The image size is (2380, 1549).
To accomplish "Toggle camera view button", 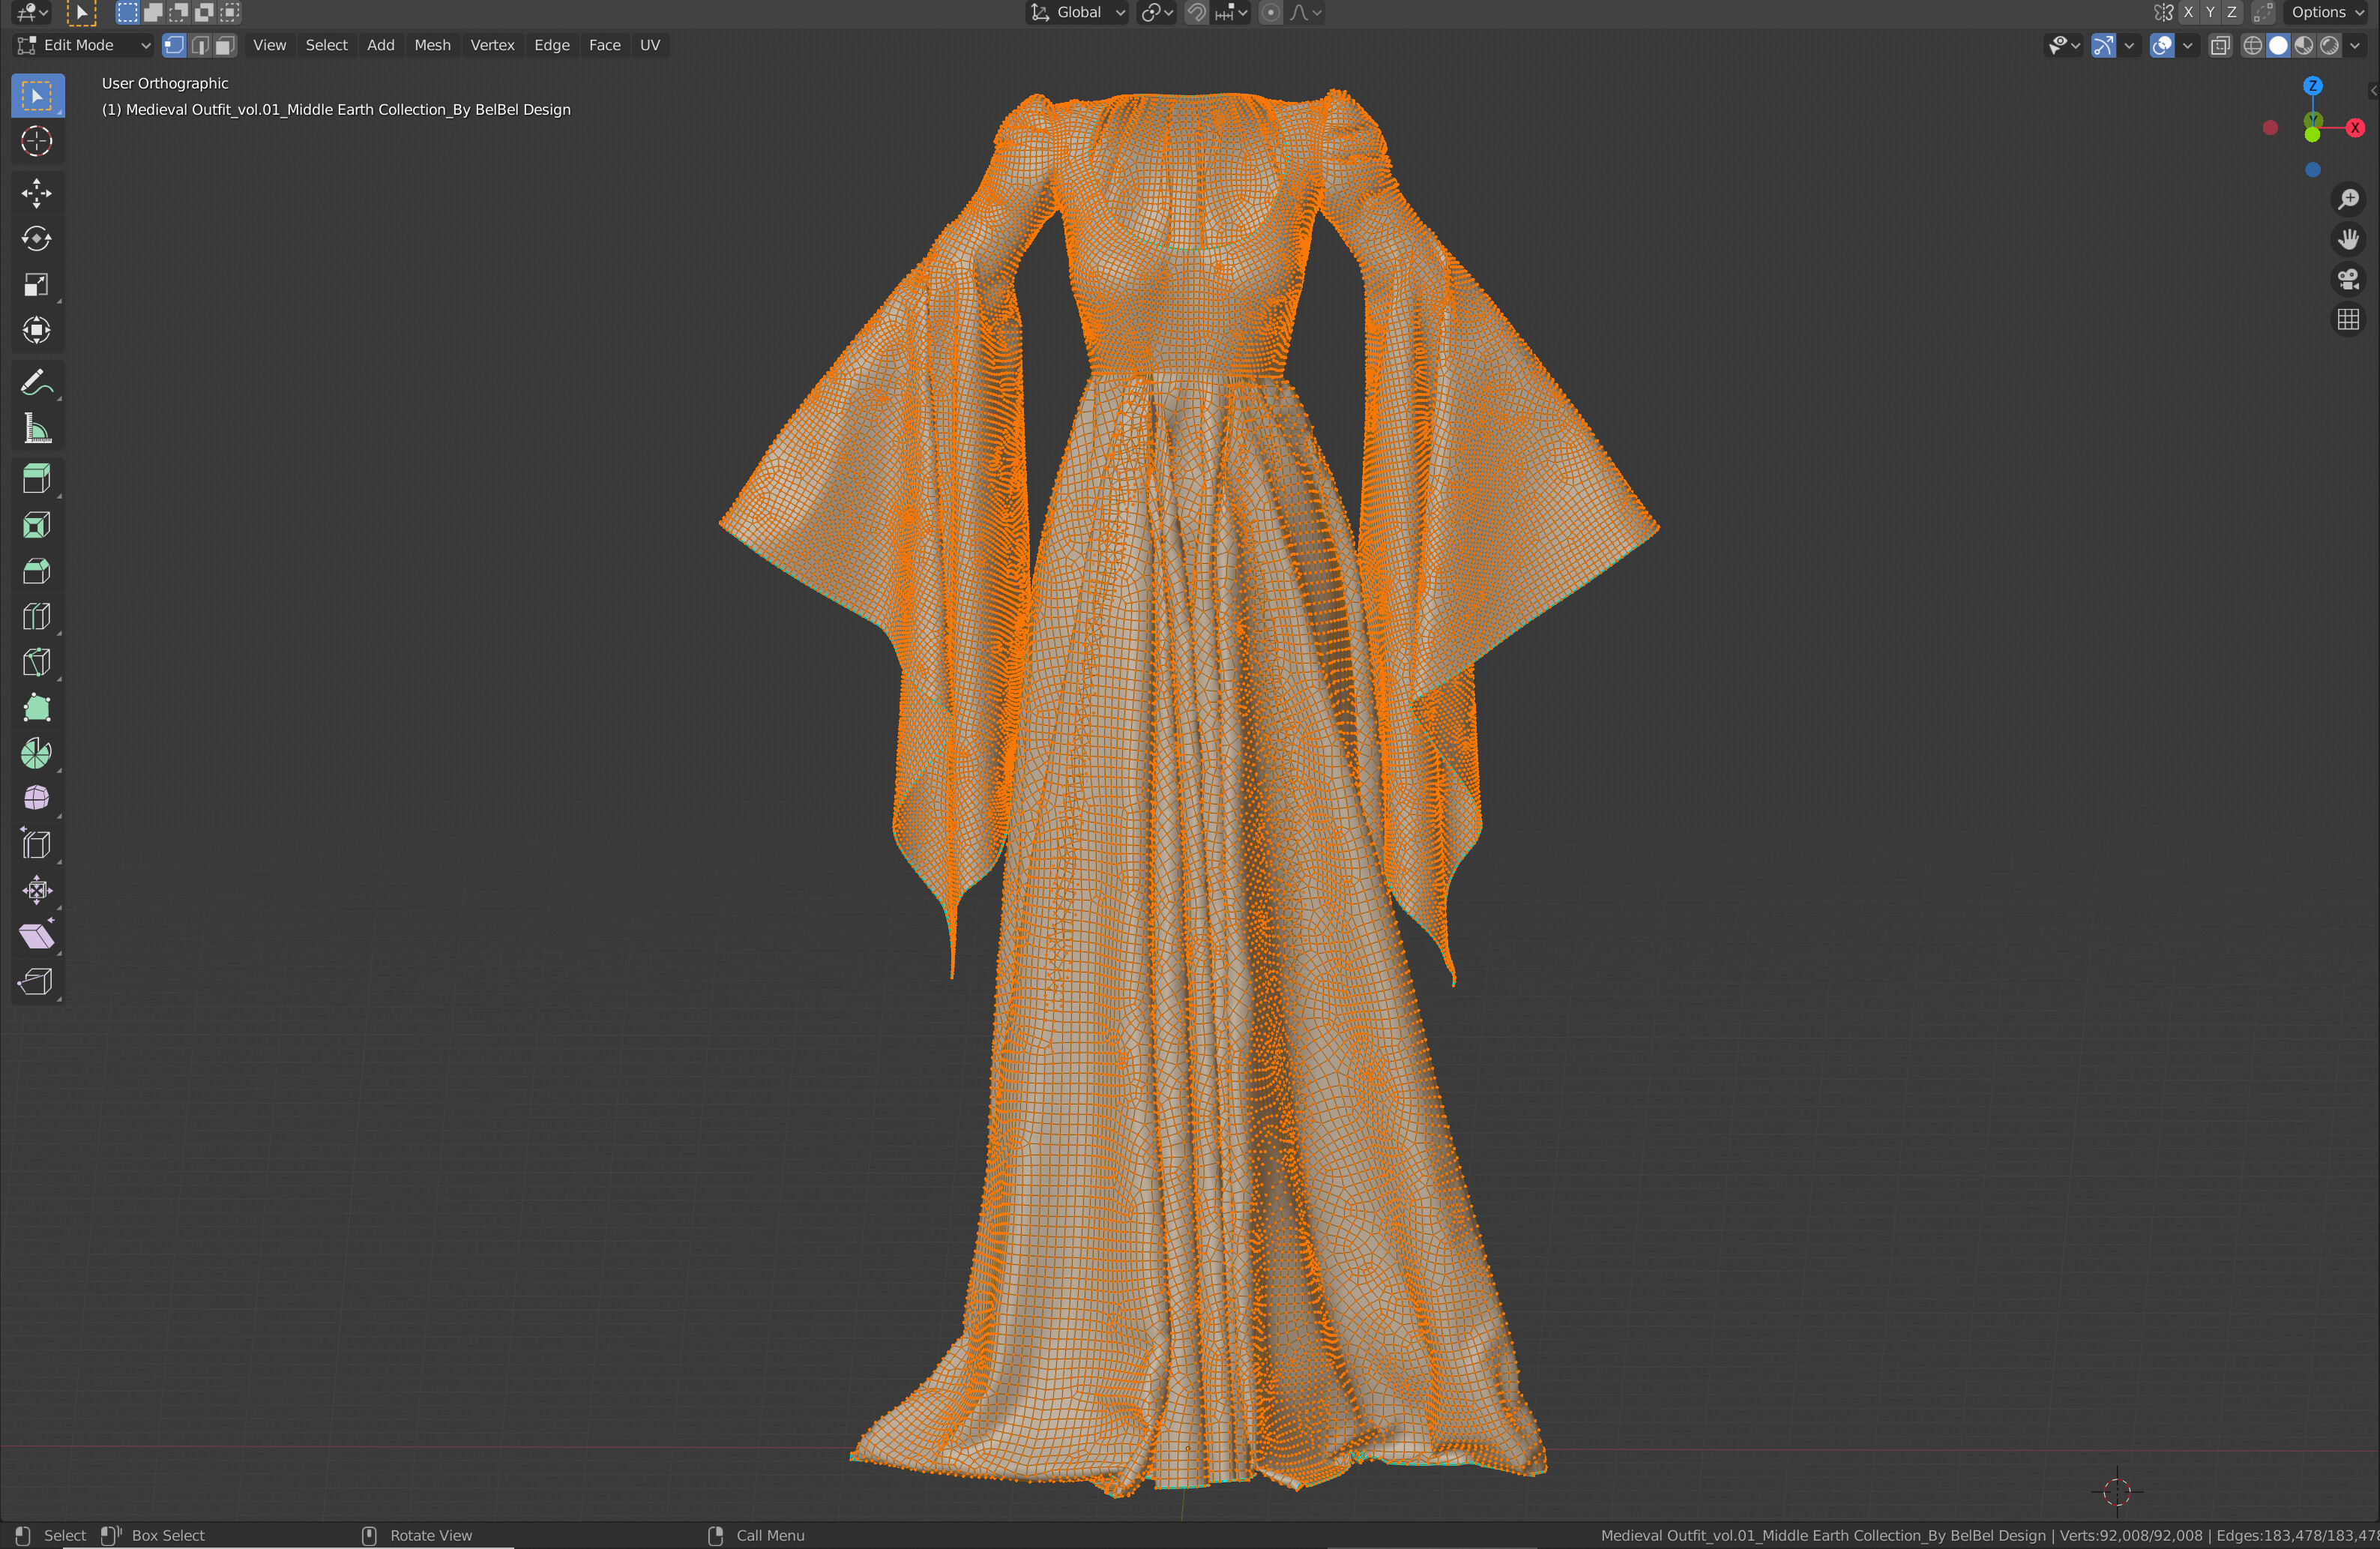I will tap(2348, 279).
